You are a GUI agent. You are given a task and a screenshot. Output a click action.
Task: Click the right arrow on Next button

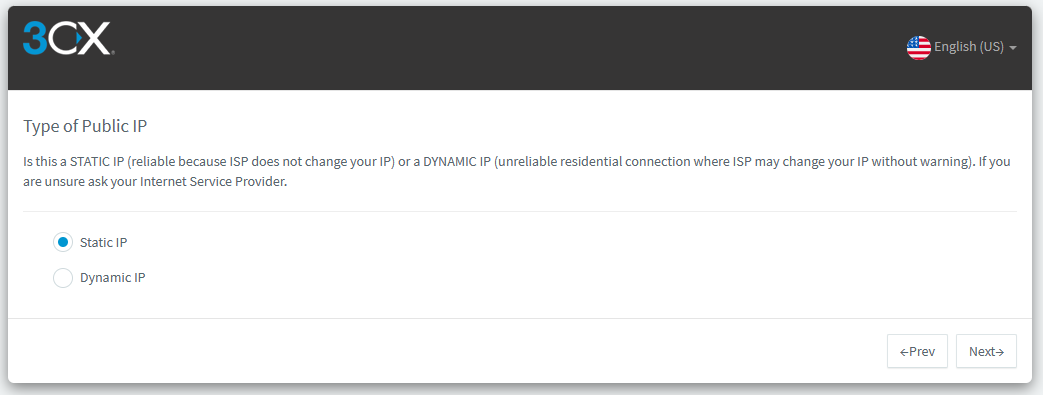coord(1000,352)
